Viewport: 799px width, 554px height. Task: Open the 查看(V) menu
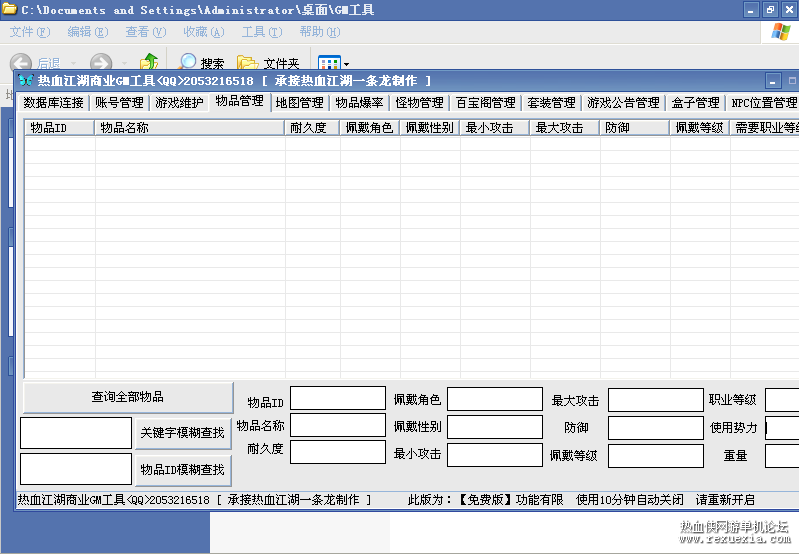click(146, 32)
